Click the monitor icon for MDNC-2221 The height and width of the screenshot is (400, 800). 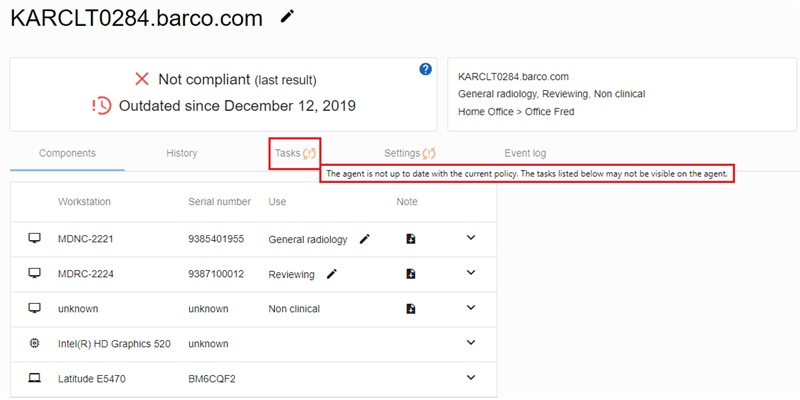coord(35,239)
